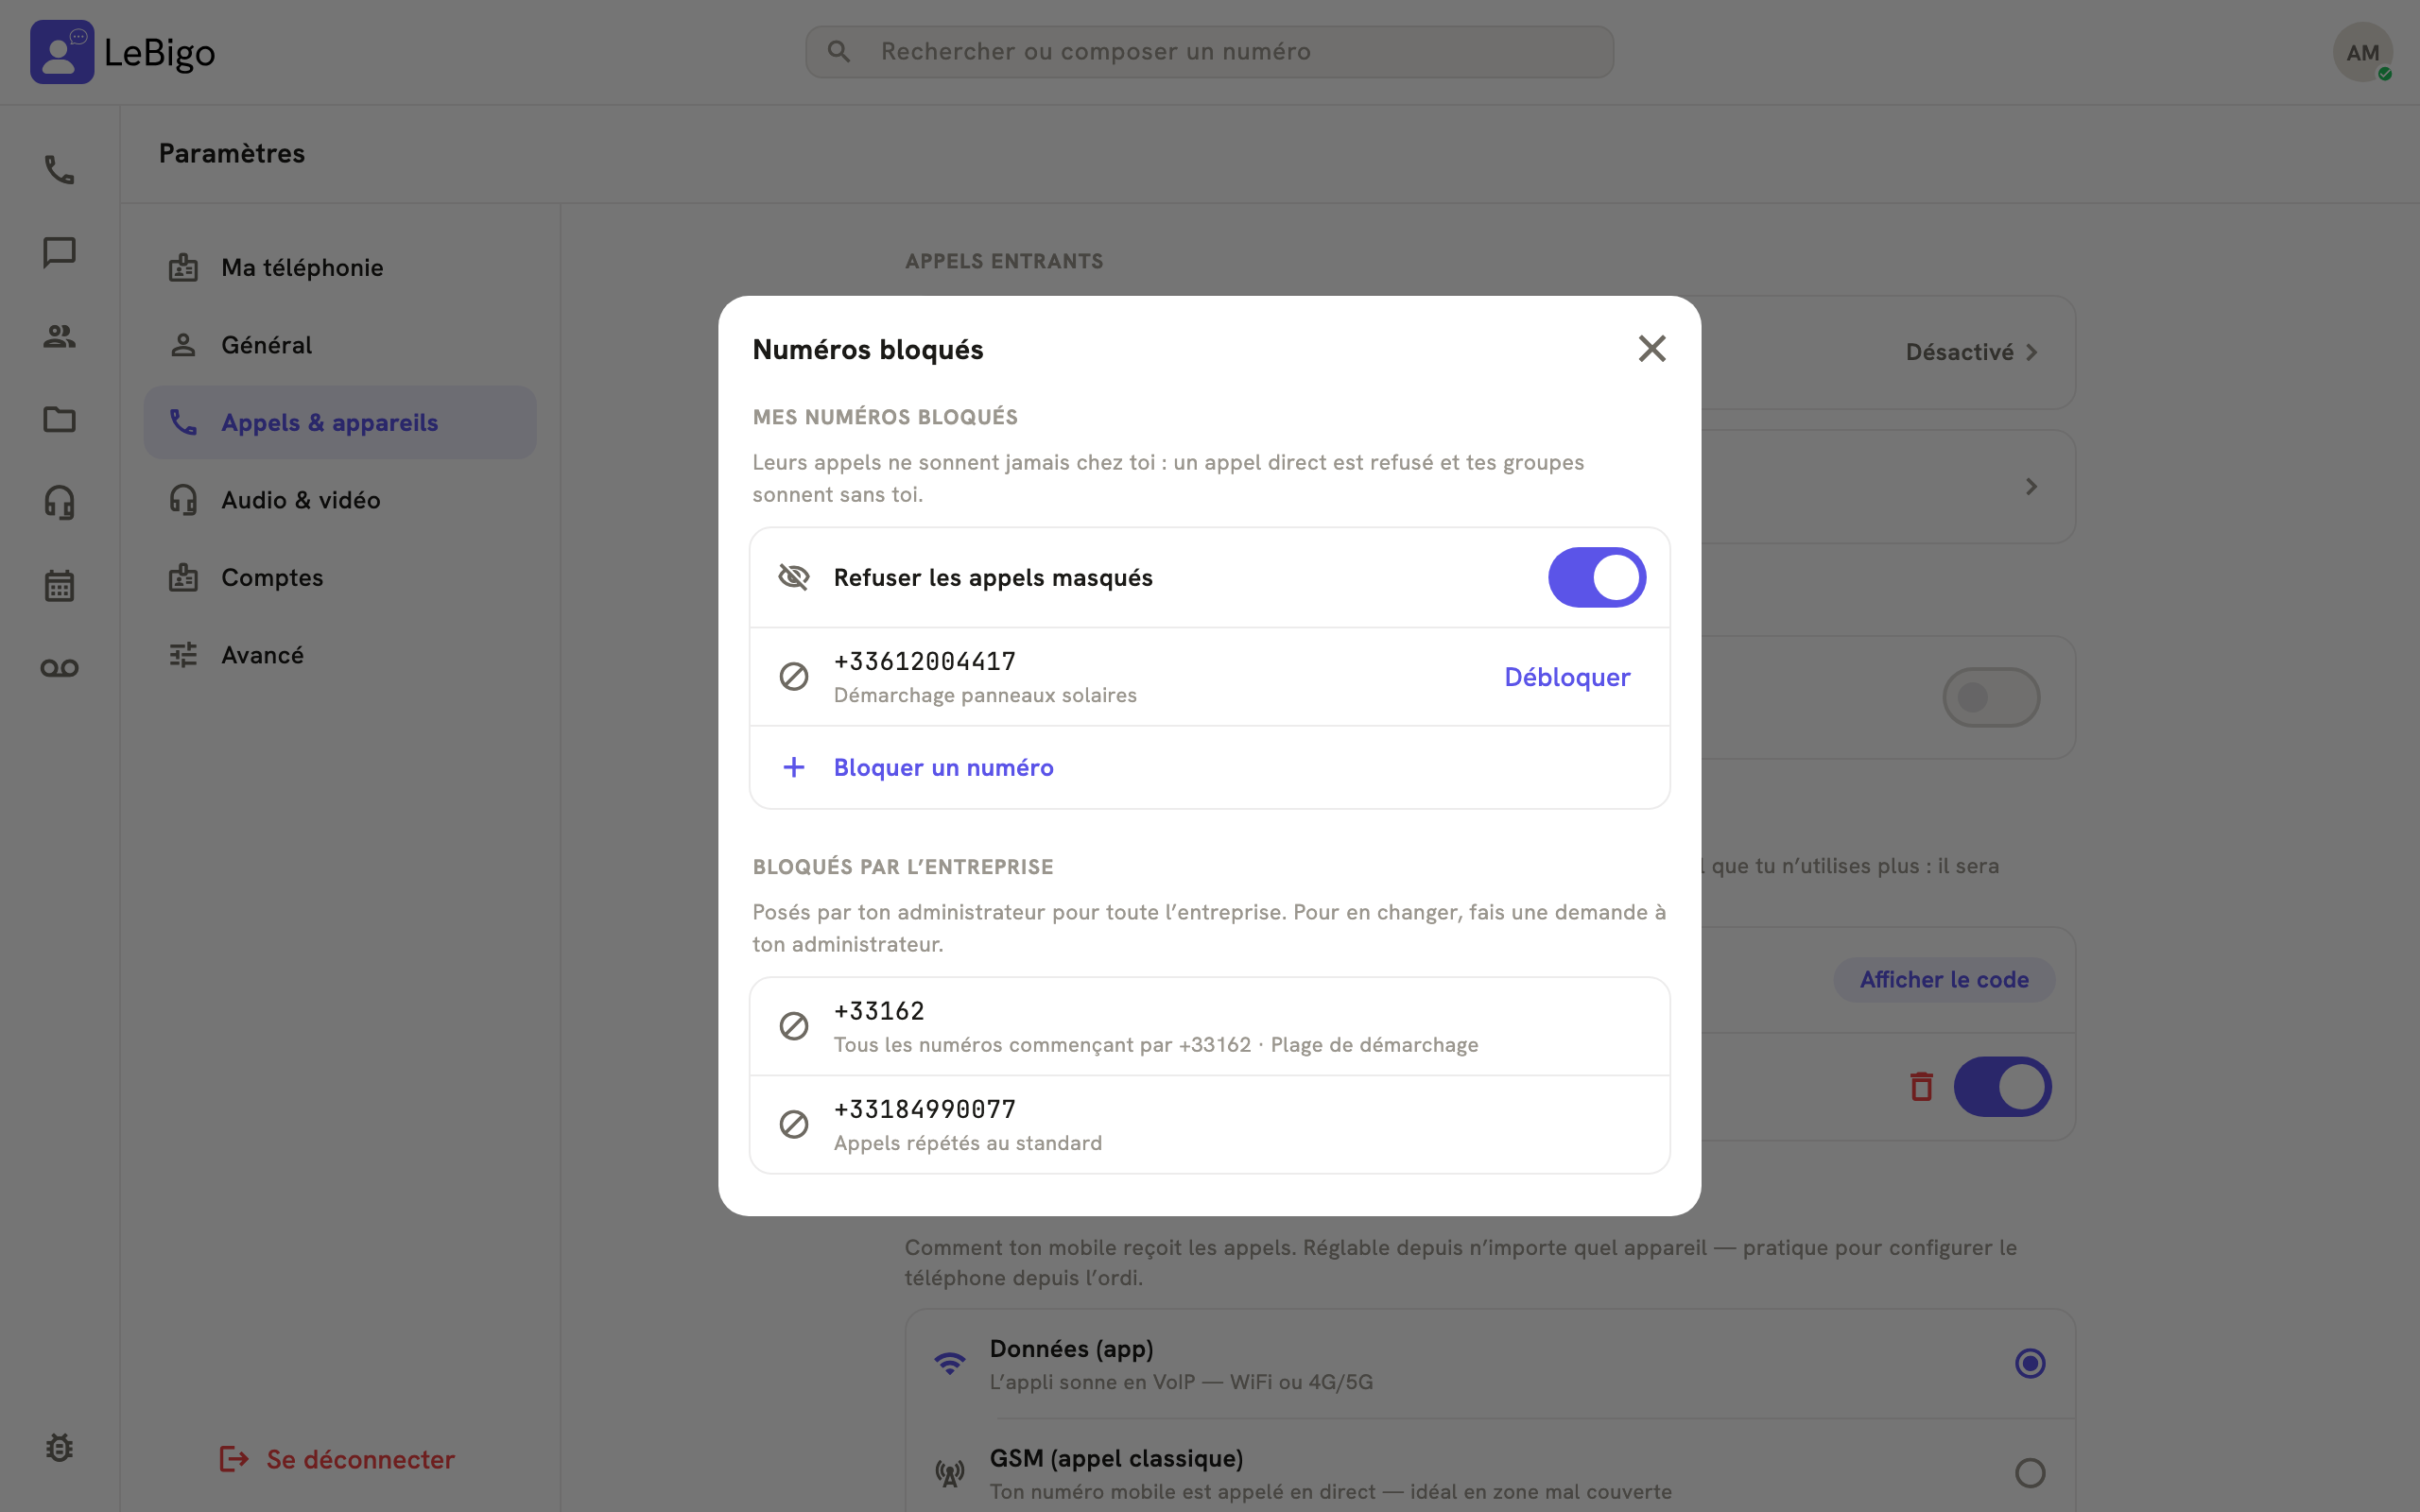Open Audio & vidéo settings section
This screenshot has width=2420, height=1512.
(340, 500)
